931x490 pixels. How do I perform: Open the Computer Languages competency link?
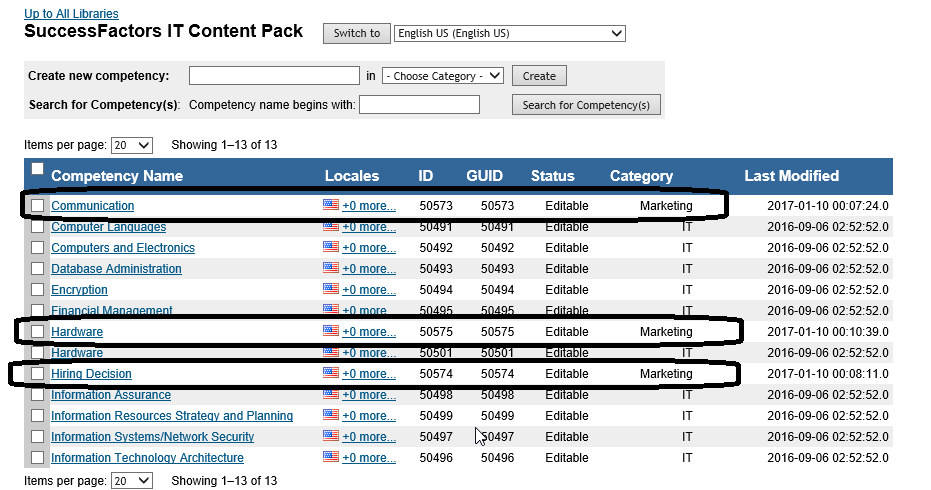click(x=109, y=226)
